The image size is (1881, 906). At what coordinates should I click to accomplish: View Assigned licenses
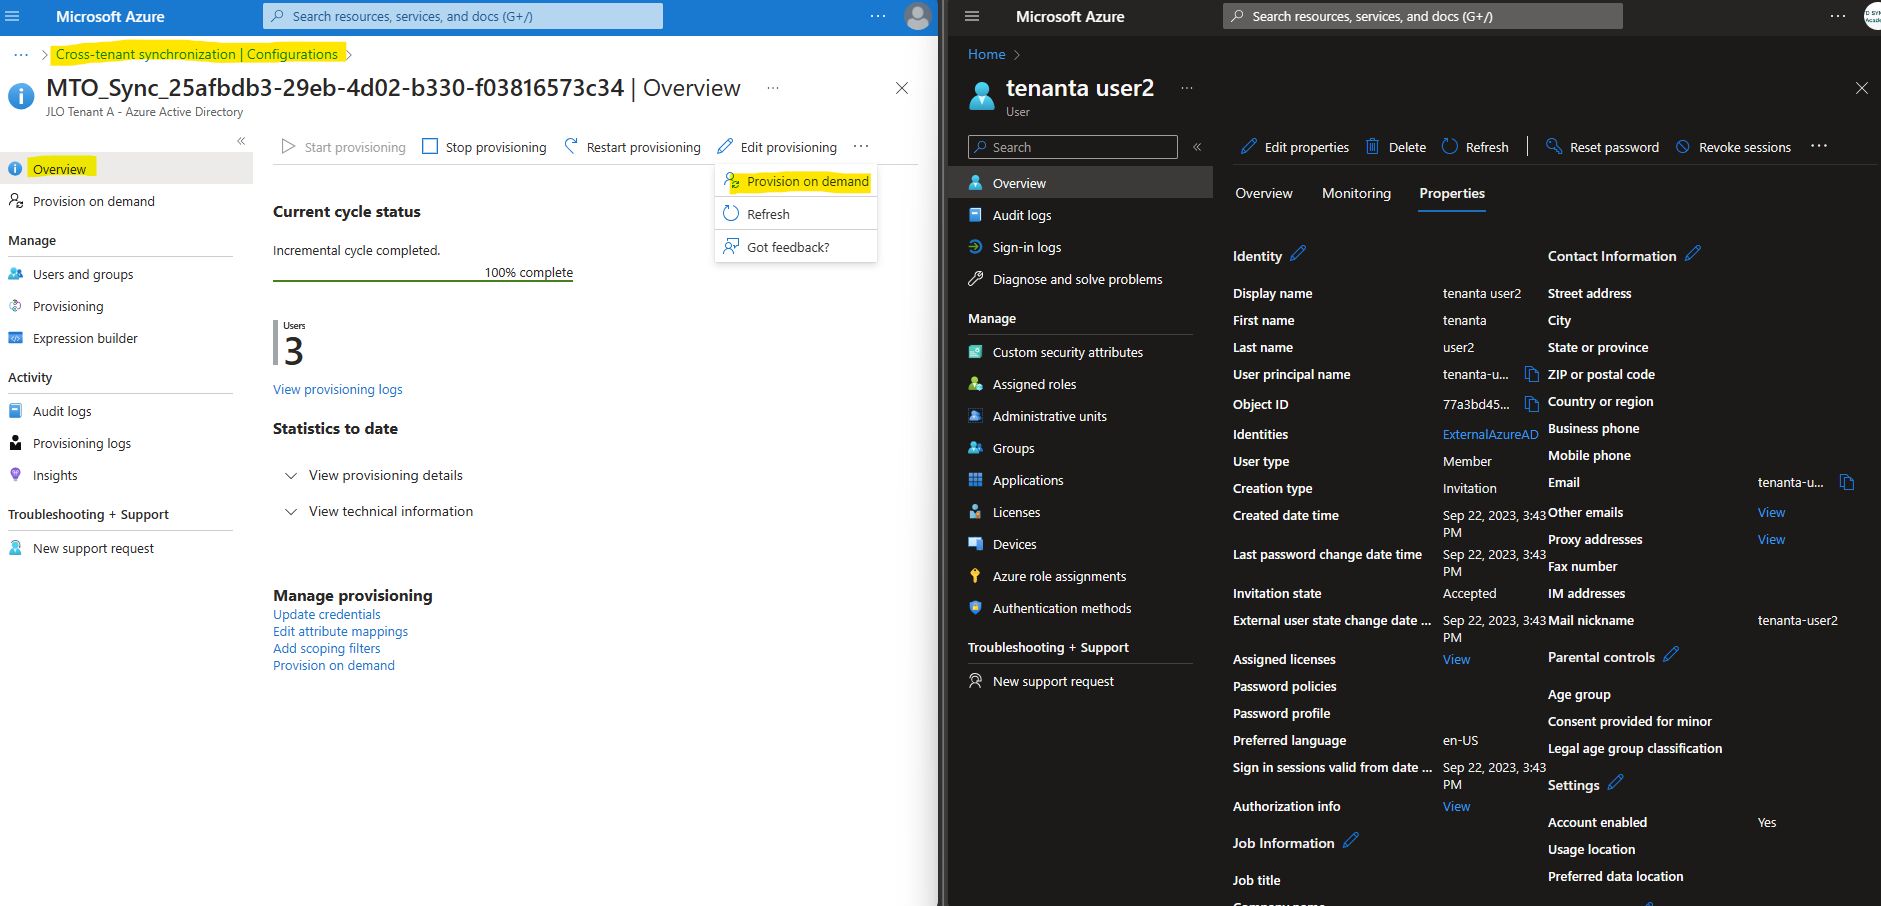click(x=1456, y=659)
